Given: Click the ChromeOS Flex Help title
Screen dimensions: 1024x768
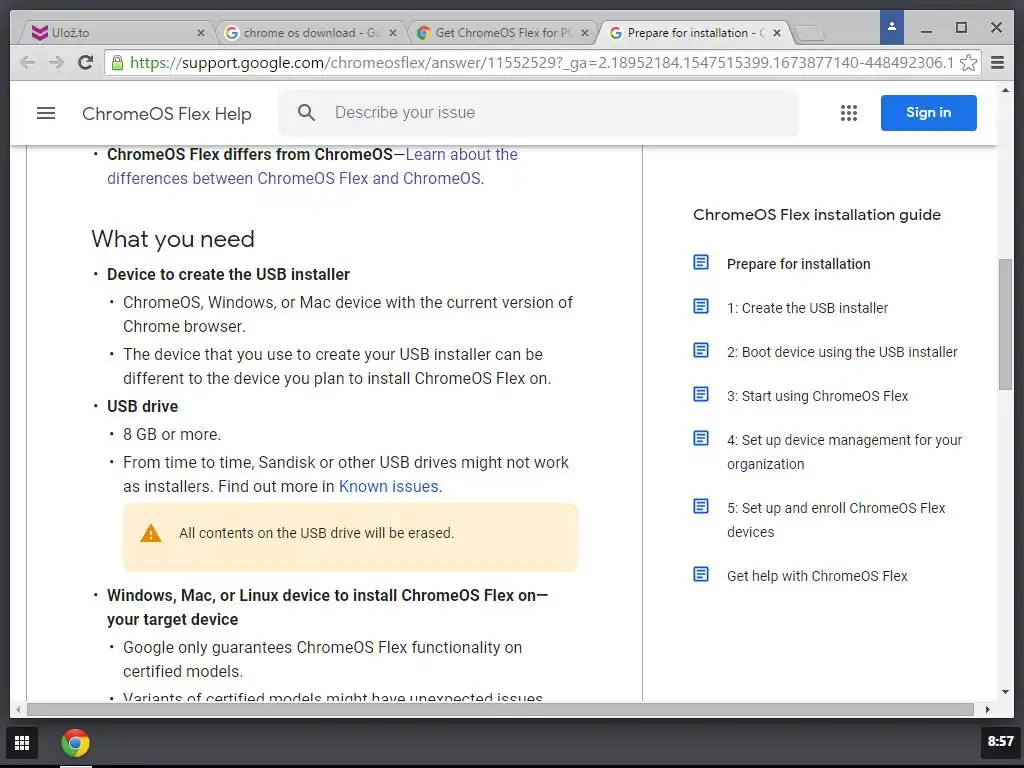Looking at the screenshot, I should (x=167, y=114).
